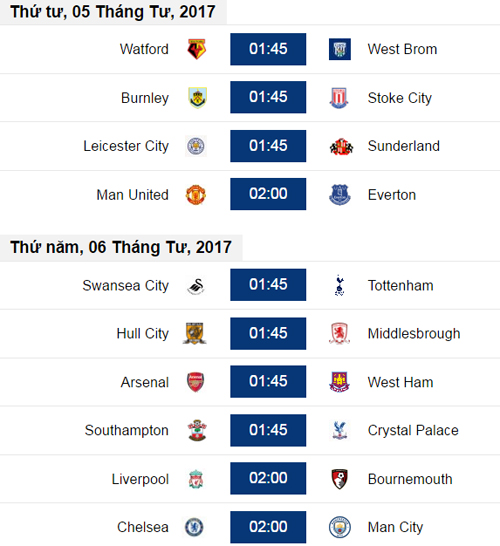Click the Manchester United crest

[196, 195]
